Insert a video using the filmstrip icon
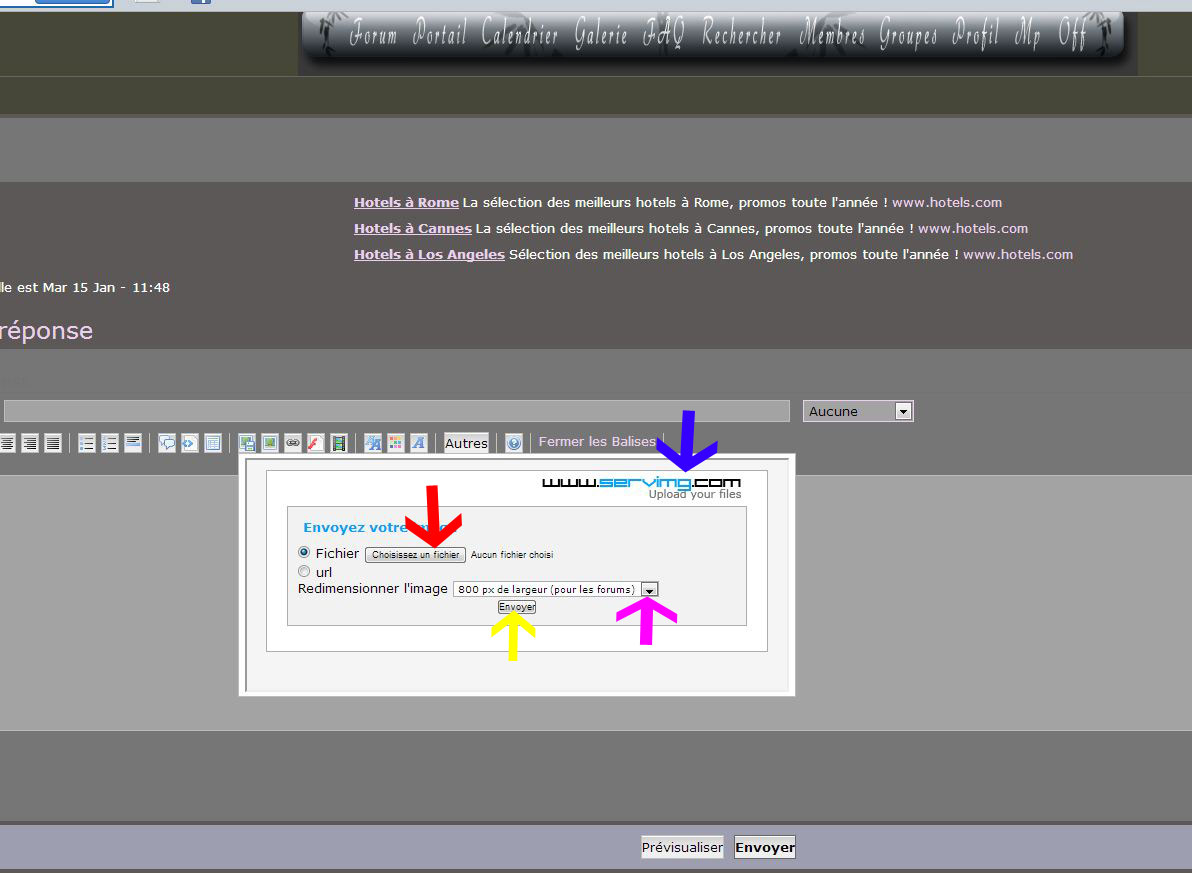 [x=338, y=443]
